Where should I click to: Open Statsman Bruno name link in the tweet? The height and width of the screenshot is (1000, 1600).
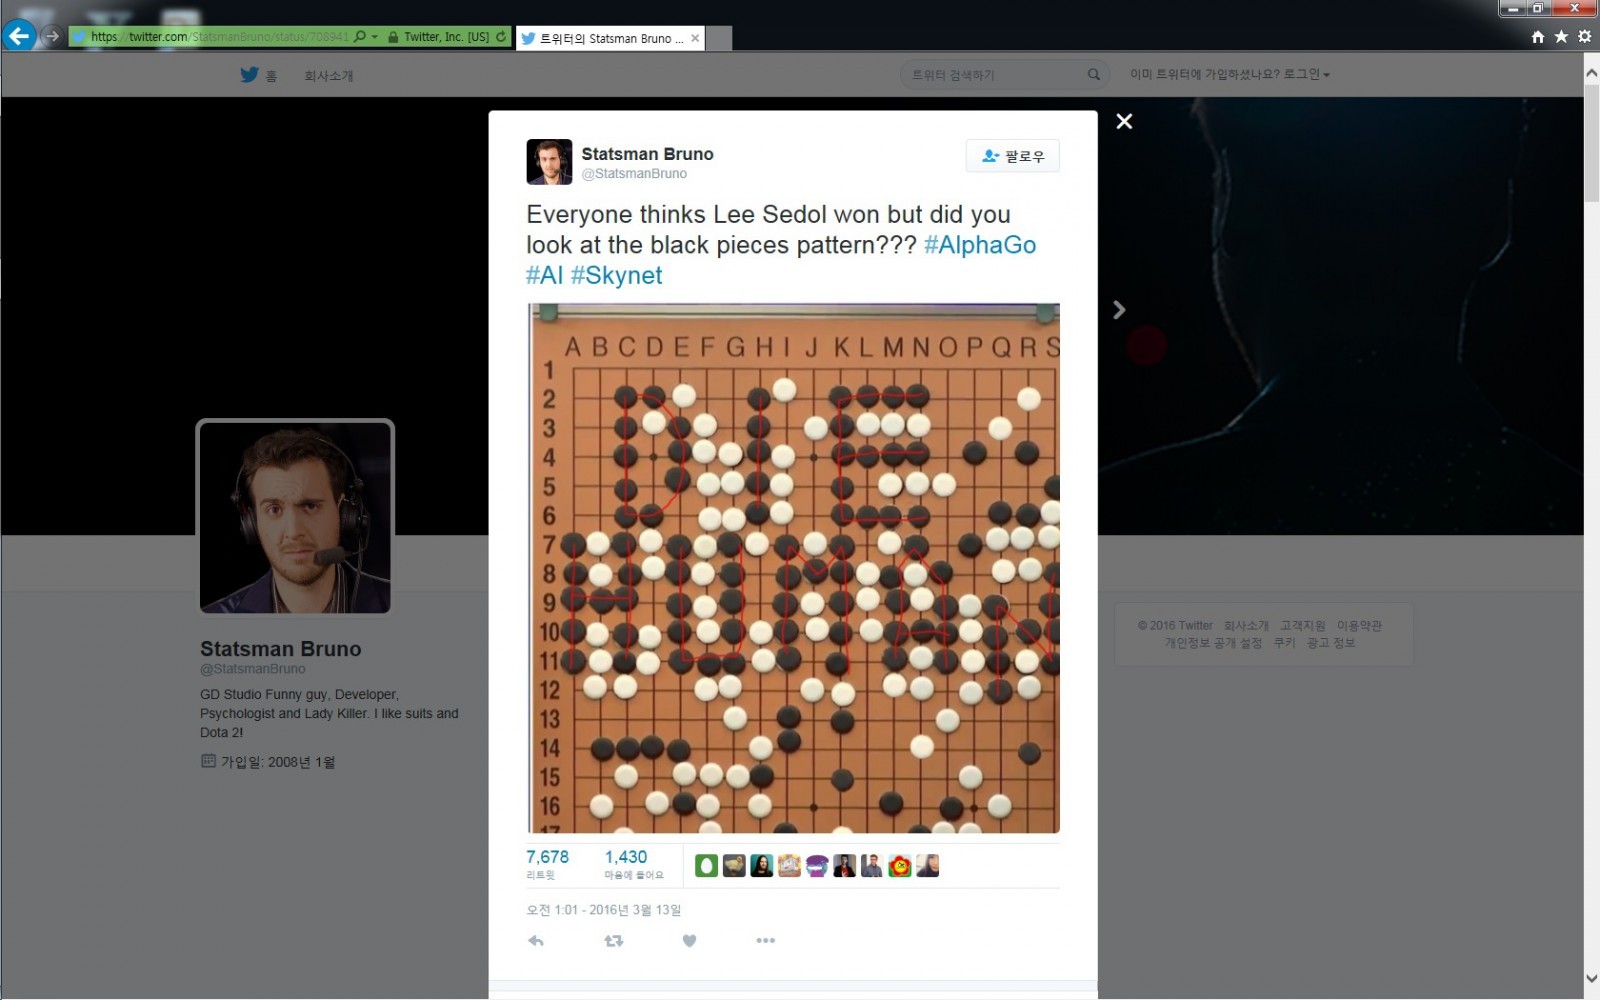(x=647, y=154)
